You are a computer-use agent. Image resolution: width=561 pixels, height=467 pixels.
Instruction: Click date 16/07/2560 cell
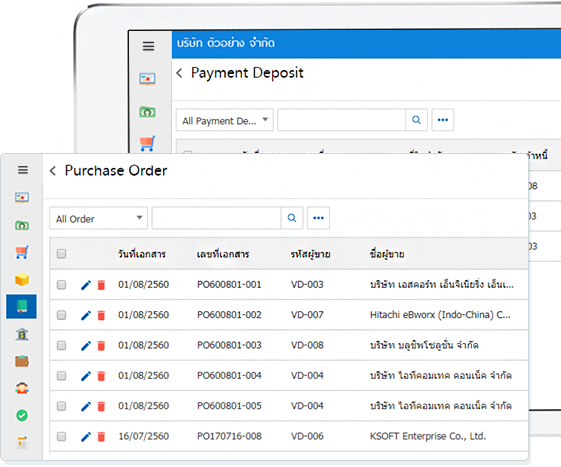(x=143, y=436)
